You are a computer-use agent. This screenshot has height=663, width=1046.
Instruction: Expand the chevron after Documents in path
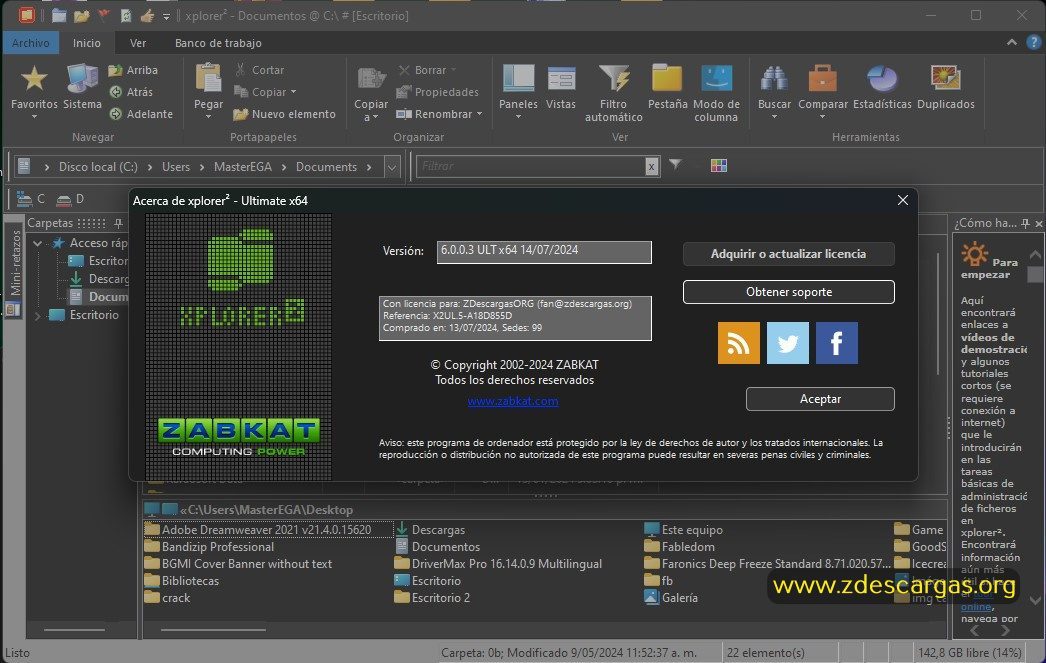coord(369,167)
